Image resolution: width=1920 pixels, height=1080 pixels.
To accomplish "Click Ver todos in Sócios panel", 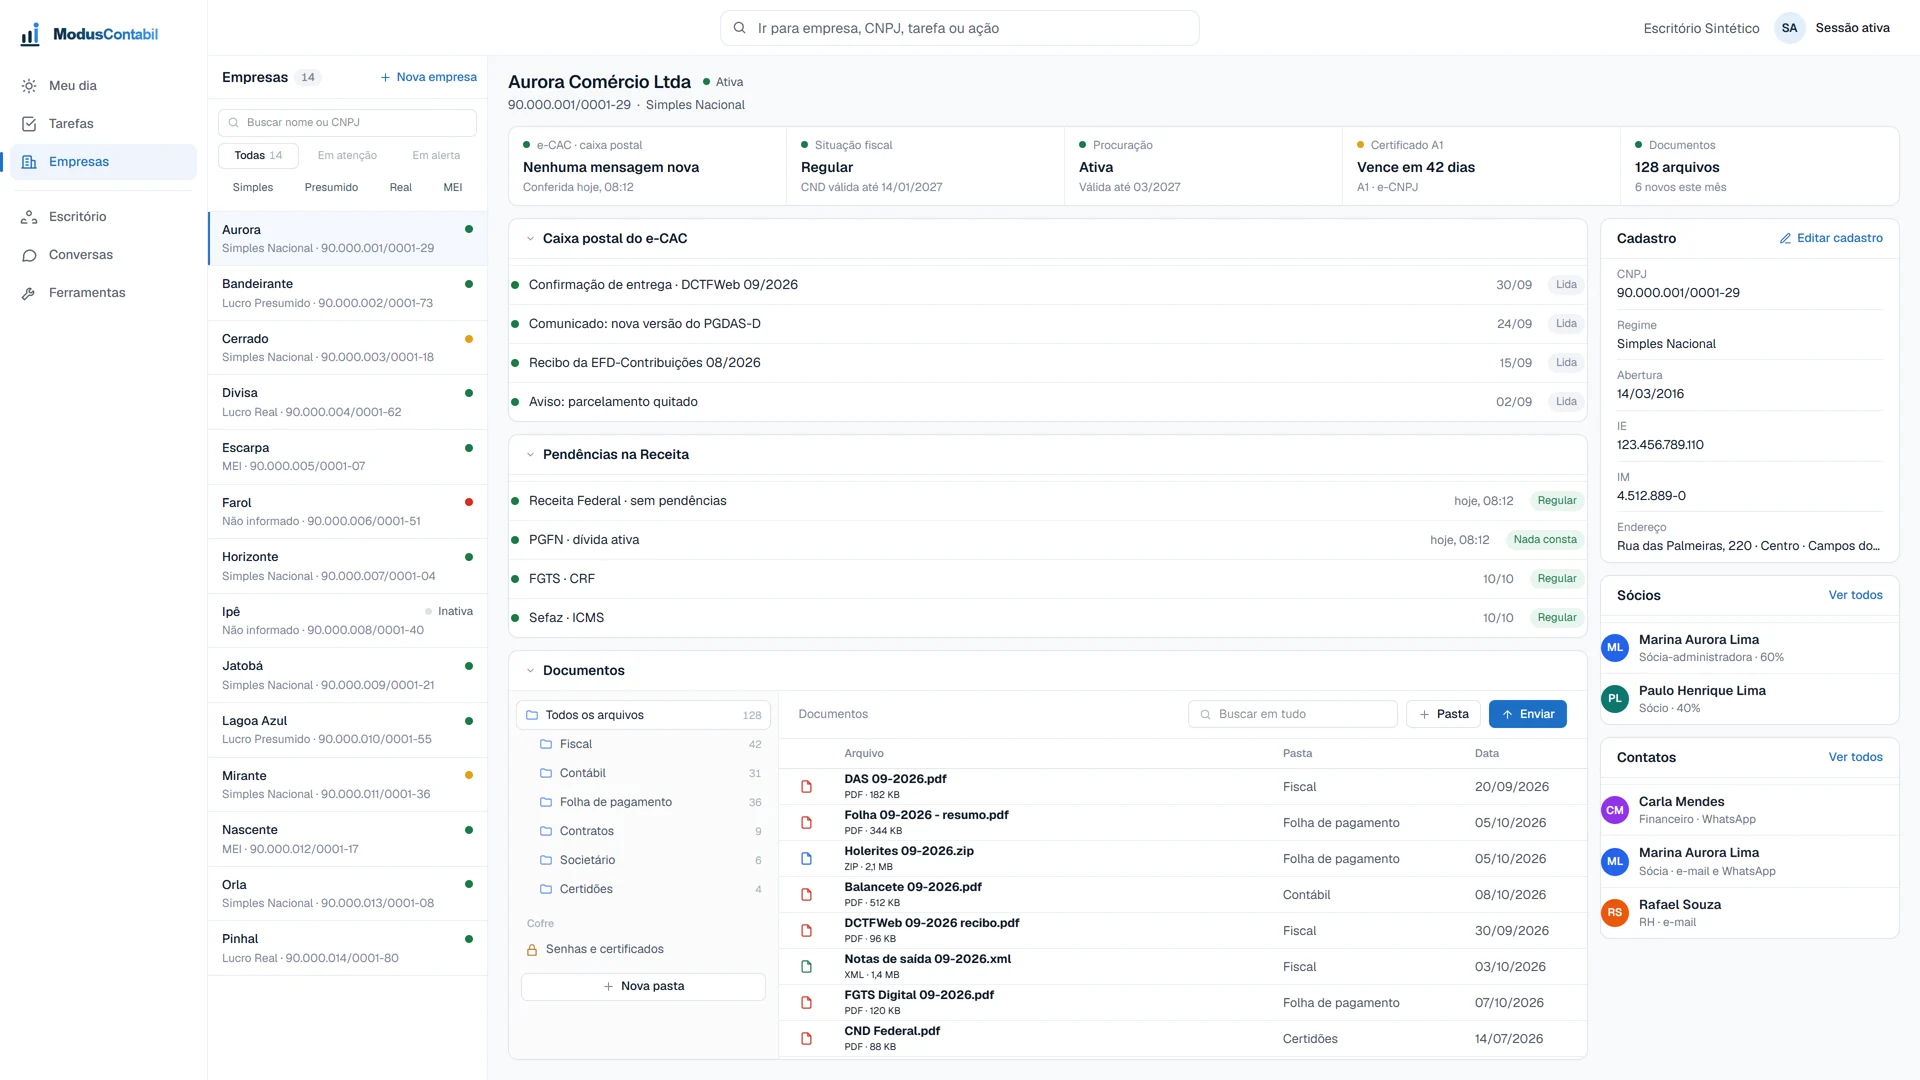I will click(1855, 596).
